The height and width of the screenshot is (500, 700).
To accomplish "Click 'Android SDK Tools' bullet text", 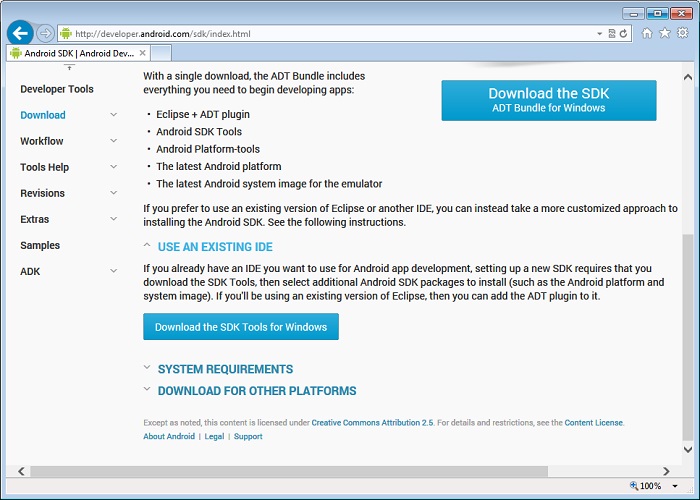I will pyautogui.click(x=199, y=132).
